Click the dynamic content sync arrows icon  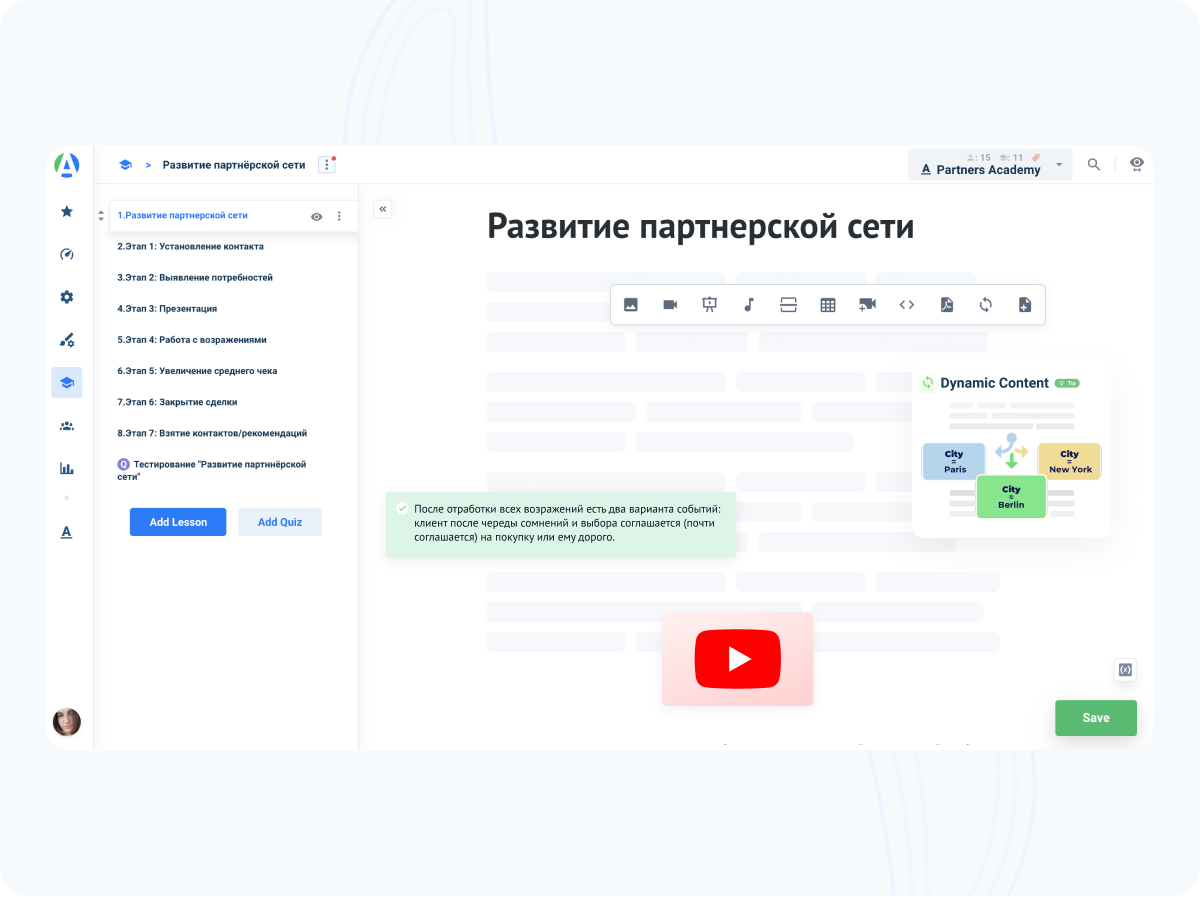pyautogui.click(x=986, y=305)
